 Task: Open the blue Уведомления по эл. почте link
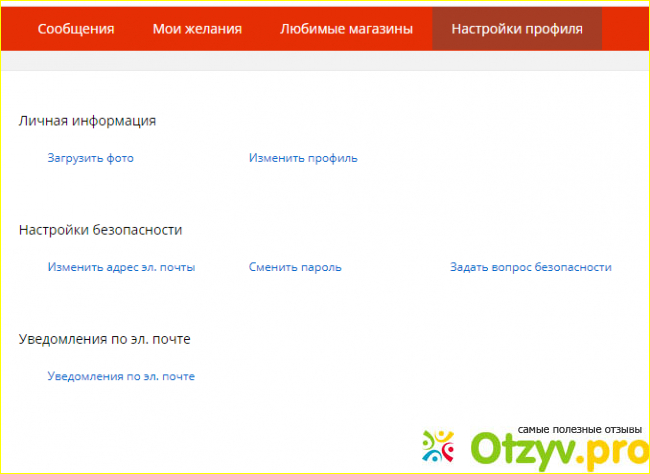point(121,376)
